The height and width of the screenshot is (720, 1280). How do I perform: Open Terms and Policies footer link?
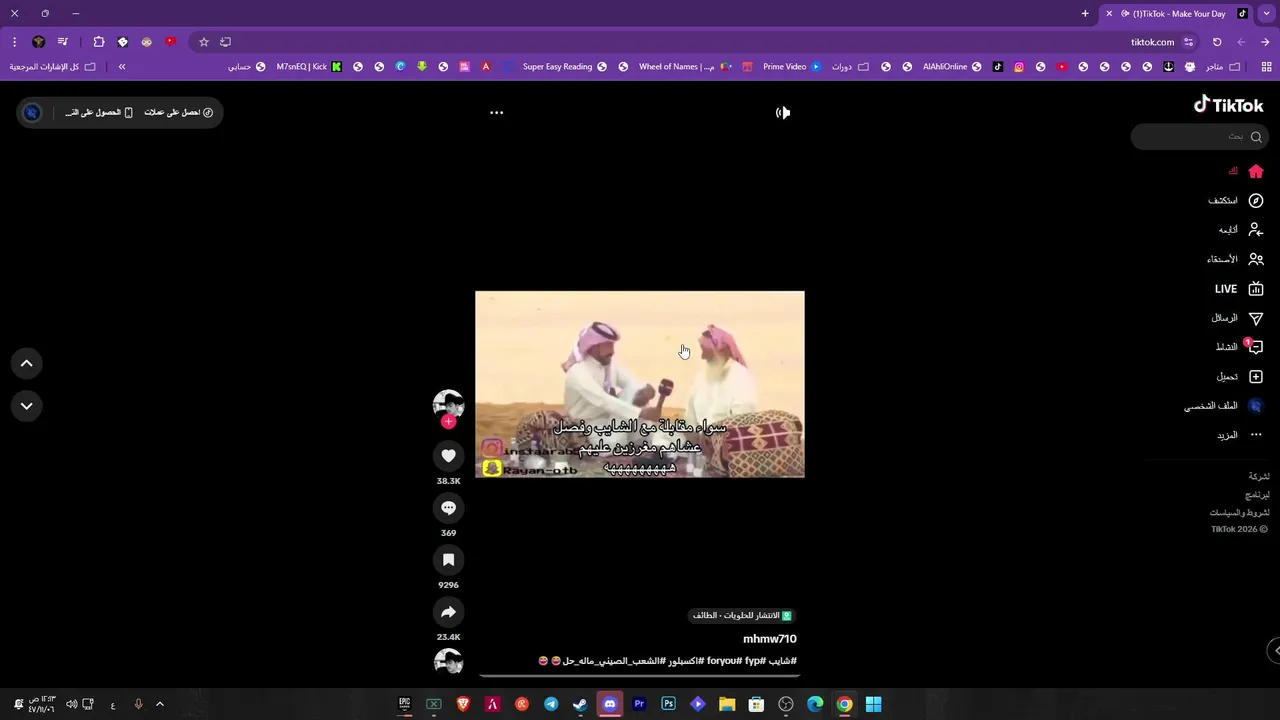pyautogui.click(x=1240, y=513)
